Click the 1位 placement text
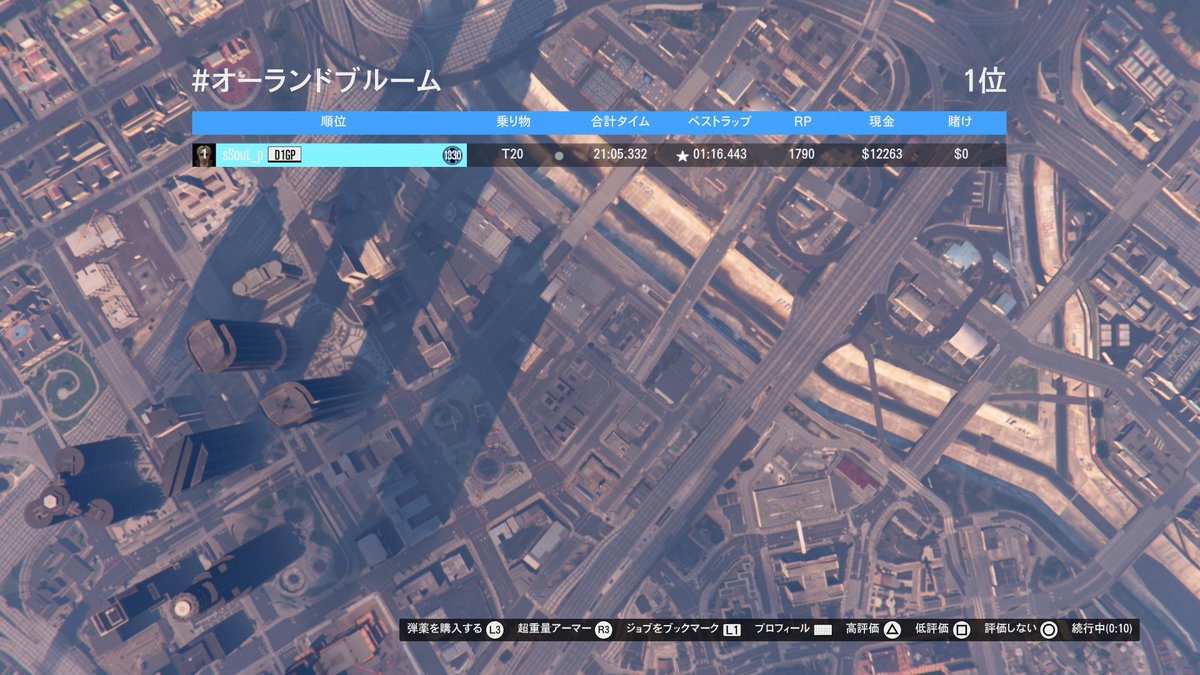Image resolution: width=1200 pixels, height=675 pixels. (985, 81)
